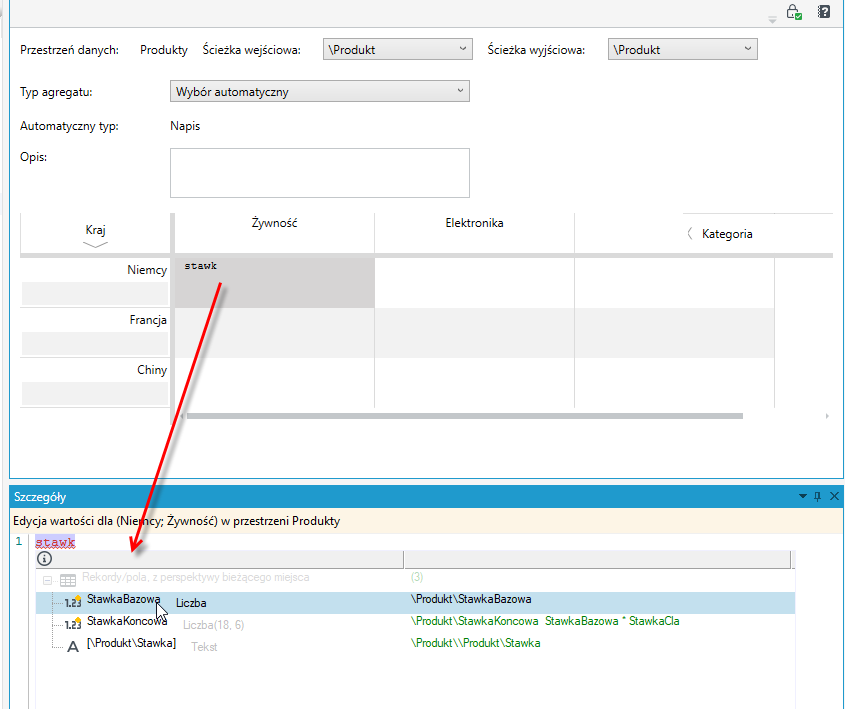Image resolution: width=845 pixels, height=709 pixels.
Task: Pin the Szczegóły panel
Action: pos(818,496)
